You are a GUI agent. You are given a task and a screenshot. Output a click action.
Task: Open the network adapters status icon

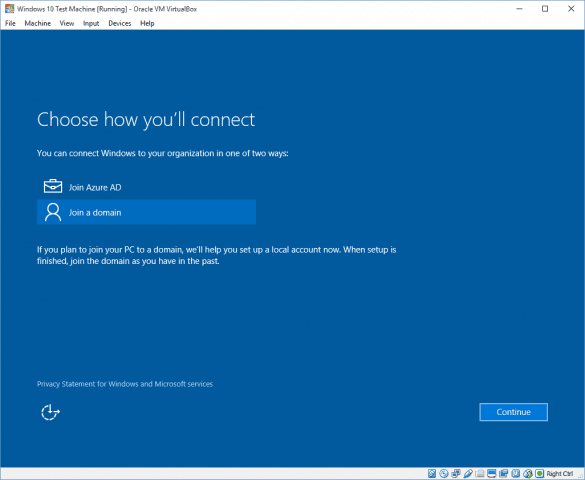(x=456, y=474)
